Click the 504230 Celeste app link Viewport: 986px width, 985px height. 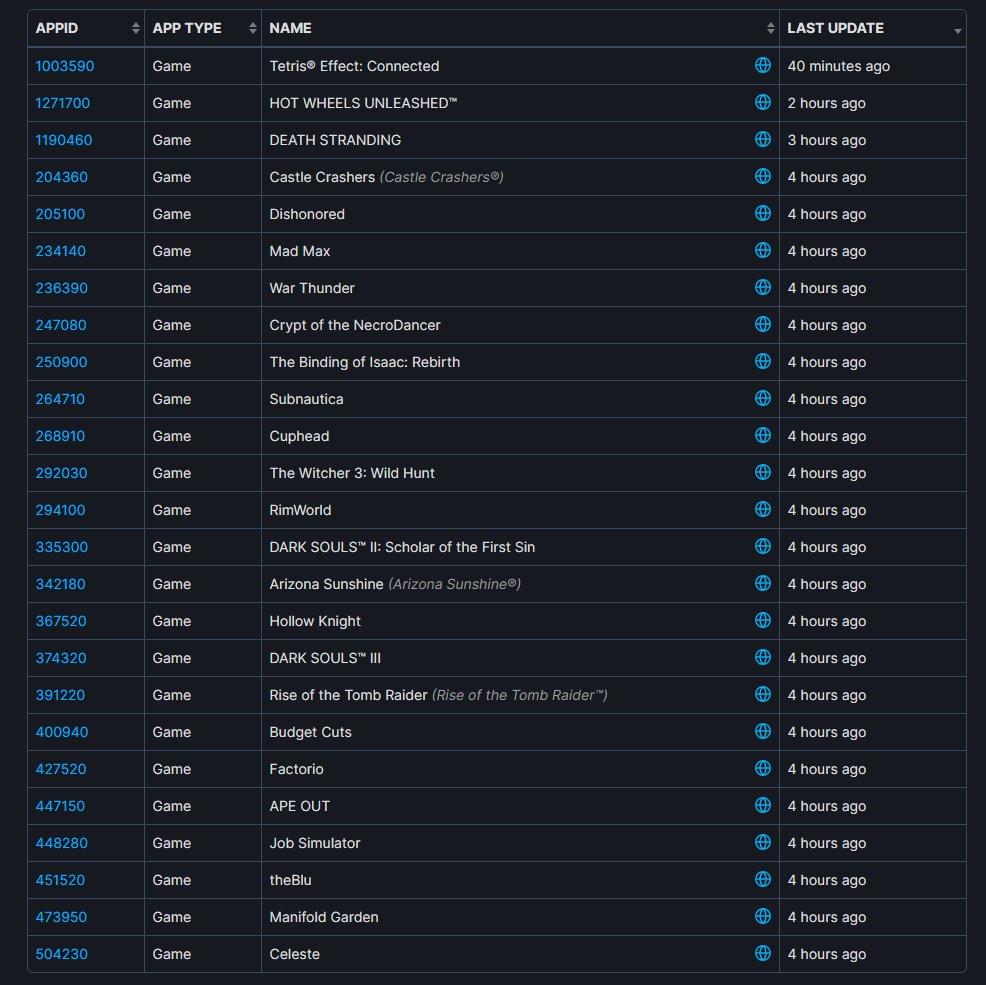point(62,954)
